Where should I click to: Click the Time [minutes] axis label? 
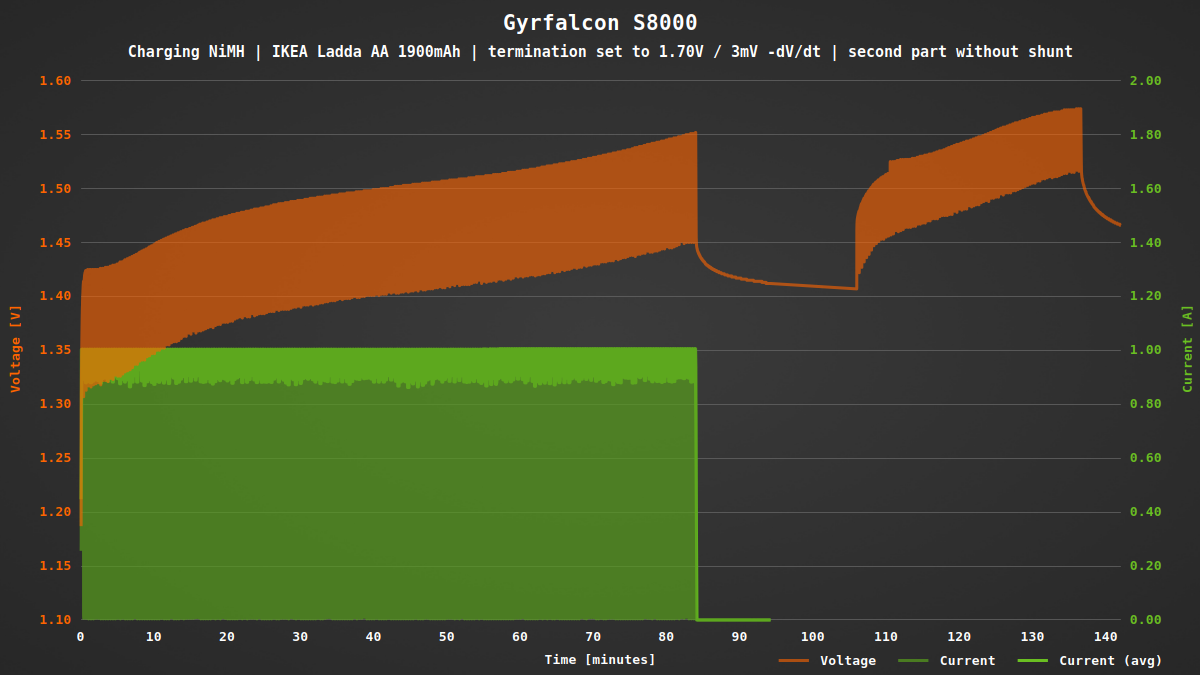[600, 659]
